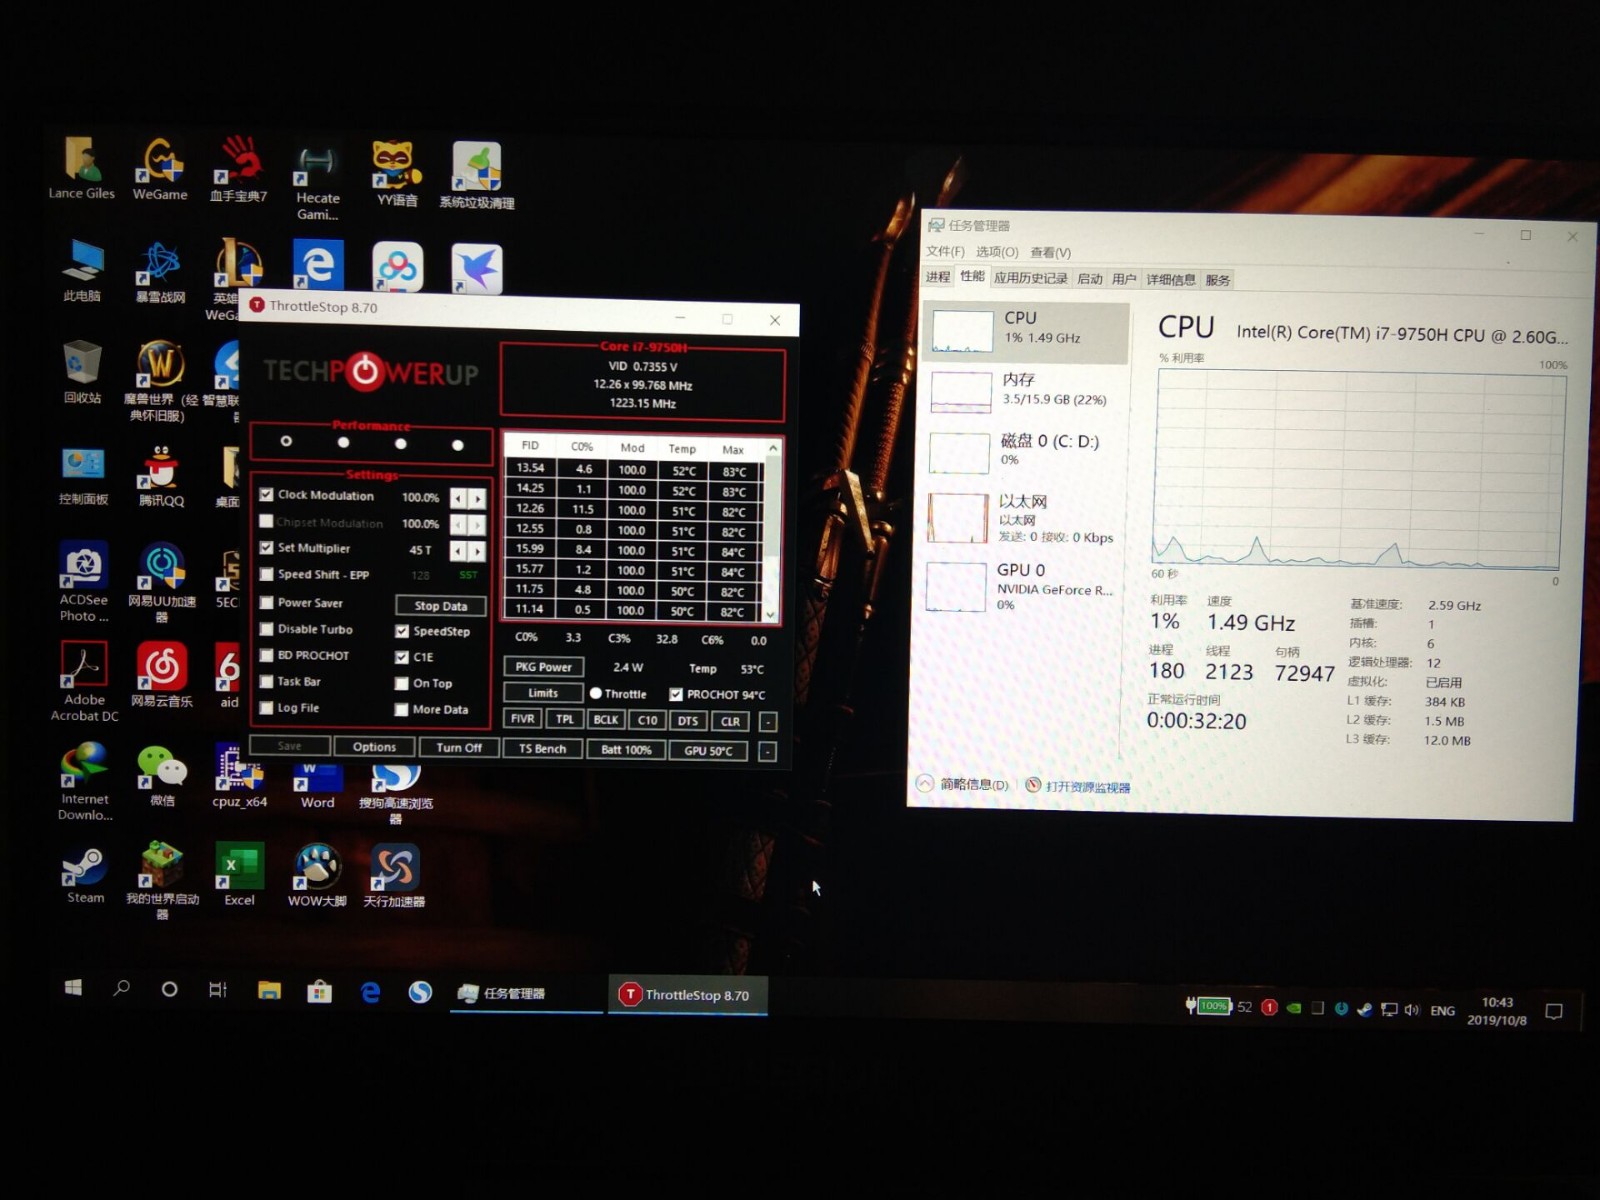This screenshot has height=1200, width=1600.
Task: Open the Adobe Acrobat DC icon
Action: pos(84,681)
